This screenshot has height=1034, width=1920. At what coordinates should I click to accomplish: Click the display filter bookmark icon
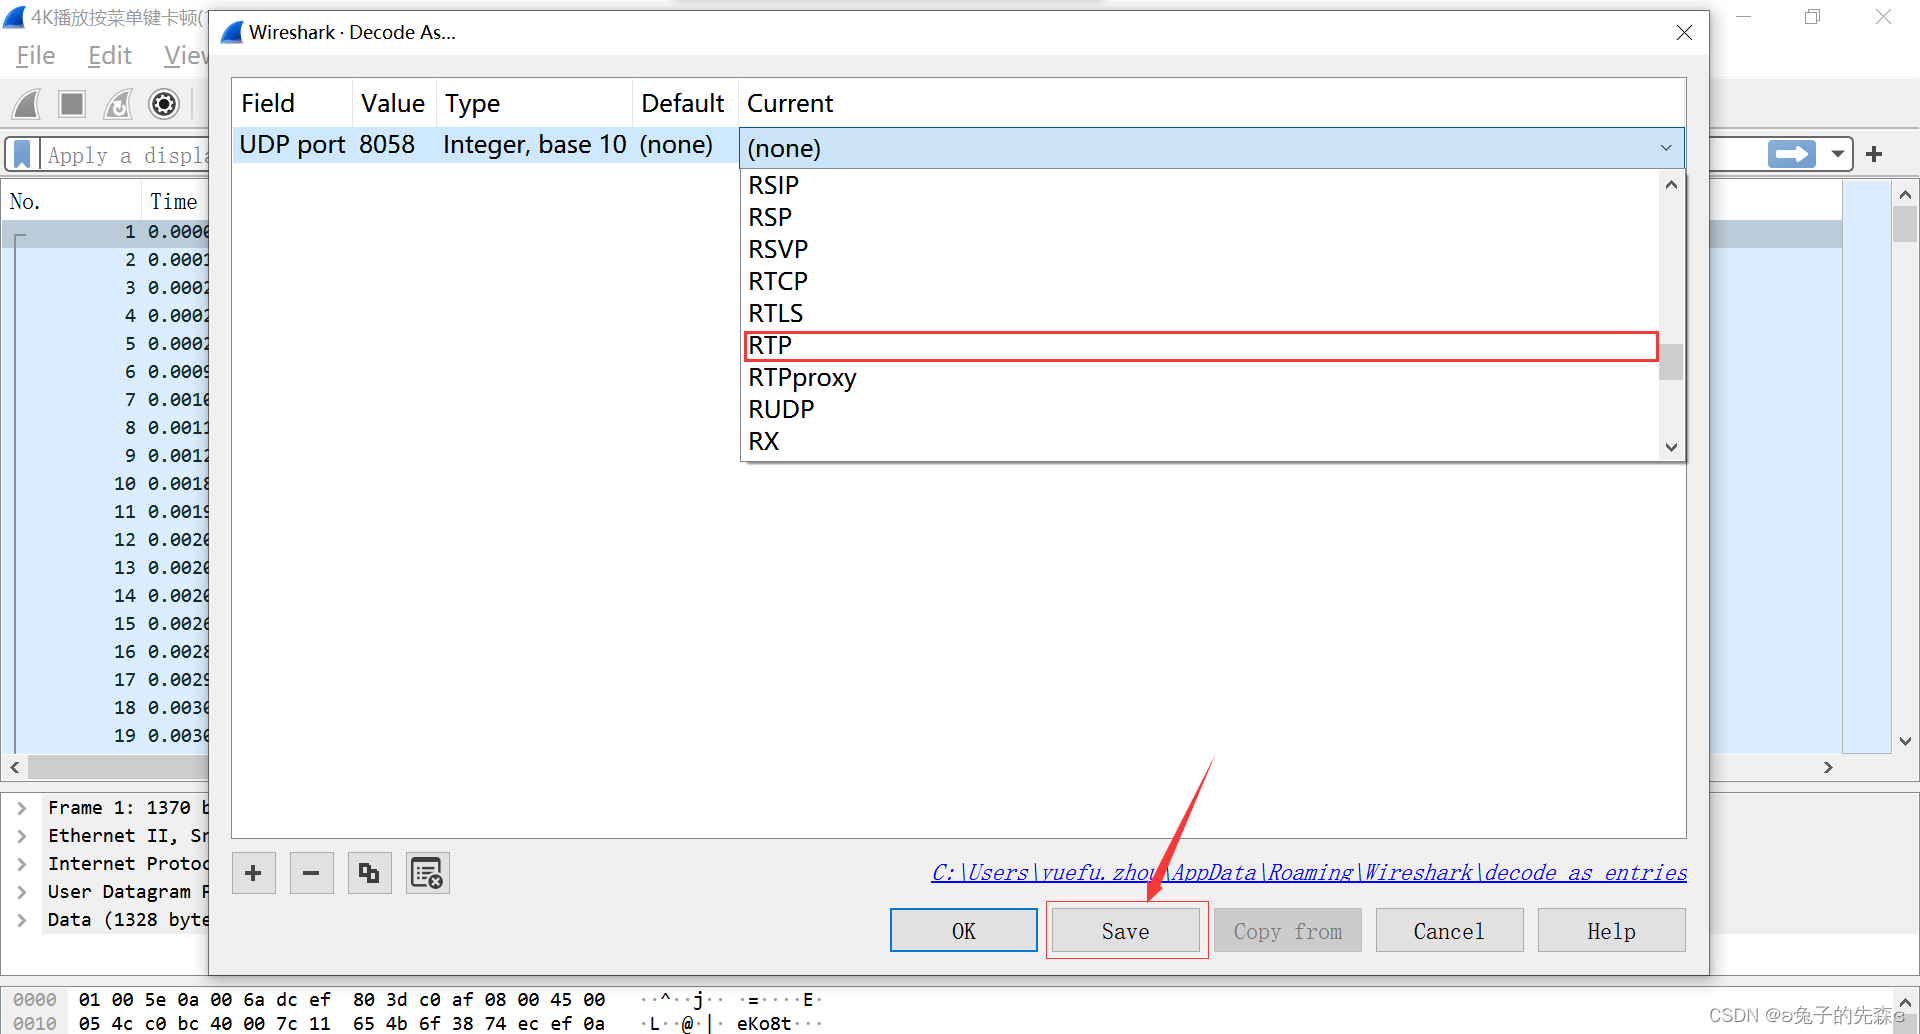point(22,155)
